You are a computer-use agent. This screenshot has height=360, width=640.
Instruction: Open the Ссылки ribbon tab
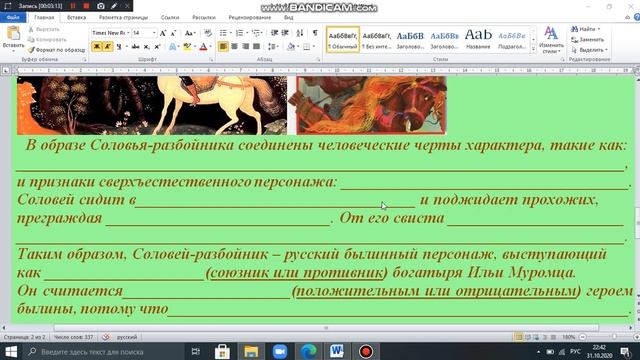tap(170, 18)
